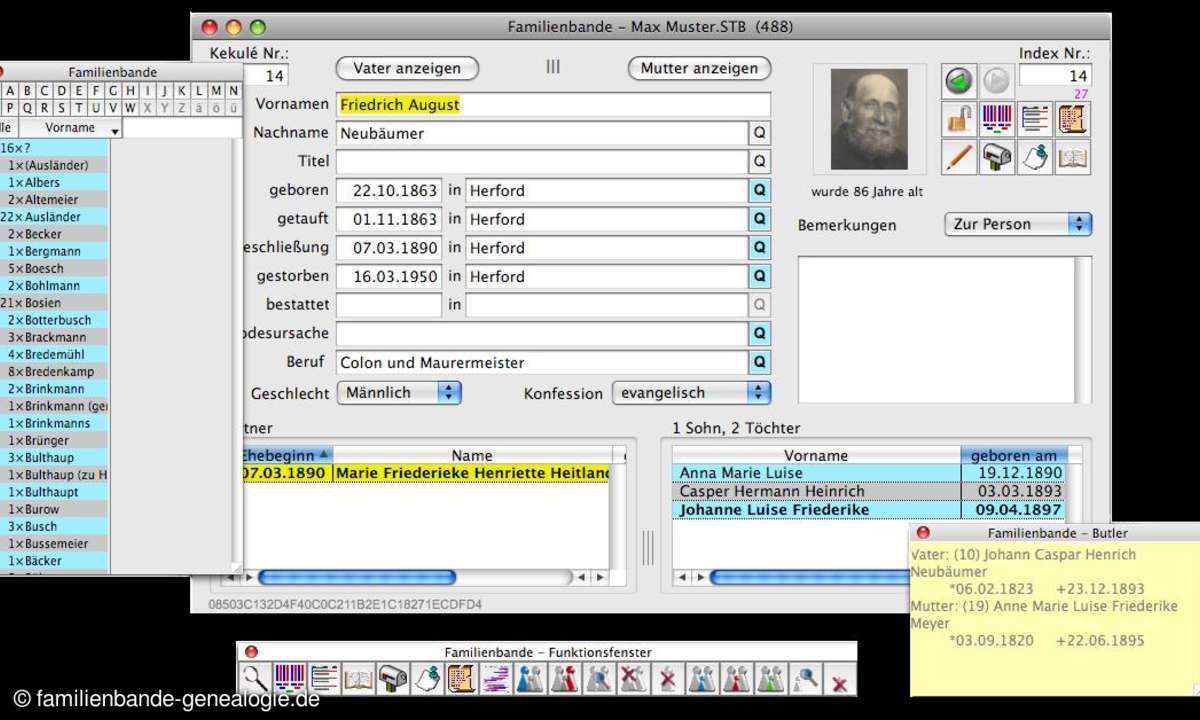1200x720 pixels.
Task: Click the geboren date field 22.10.1863
Action: point(389,190)
